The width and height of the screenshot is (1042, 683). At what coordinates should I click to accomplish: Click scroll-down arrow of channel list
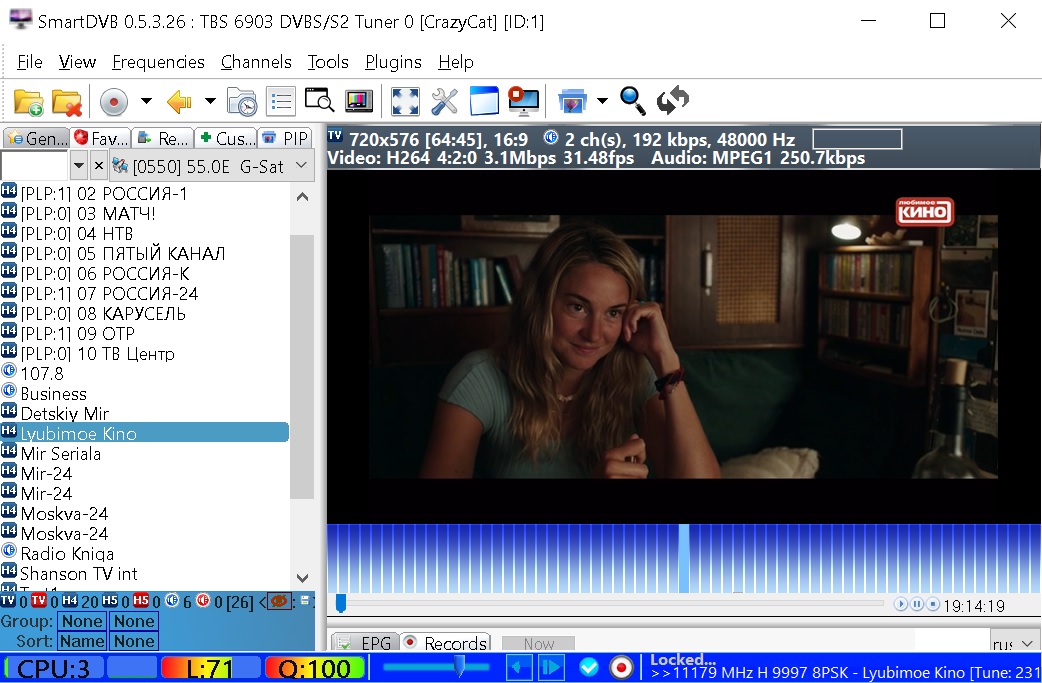302,577
